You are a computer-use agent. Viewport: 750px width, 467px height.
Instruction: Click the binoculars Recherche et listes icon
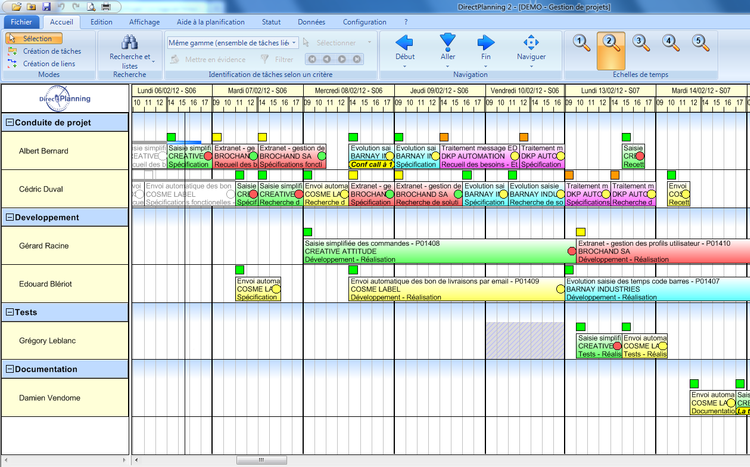pos(130,43)
